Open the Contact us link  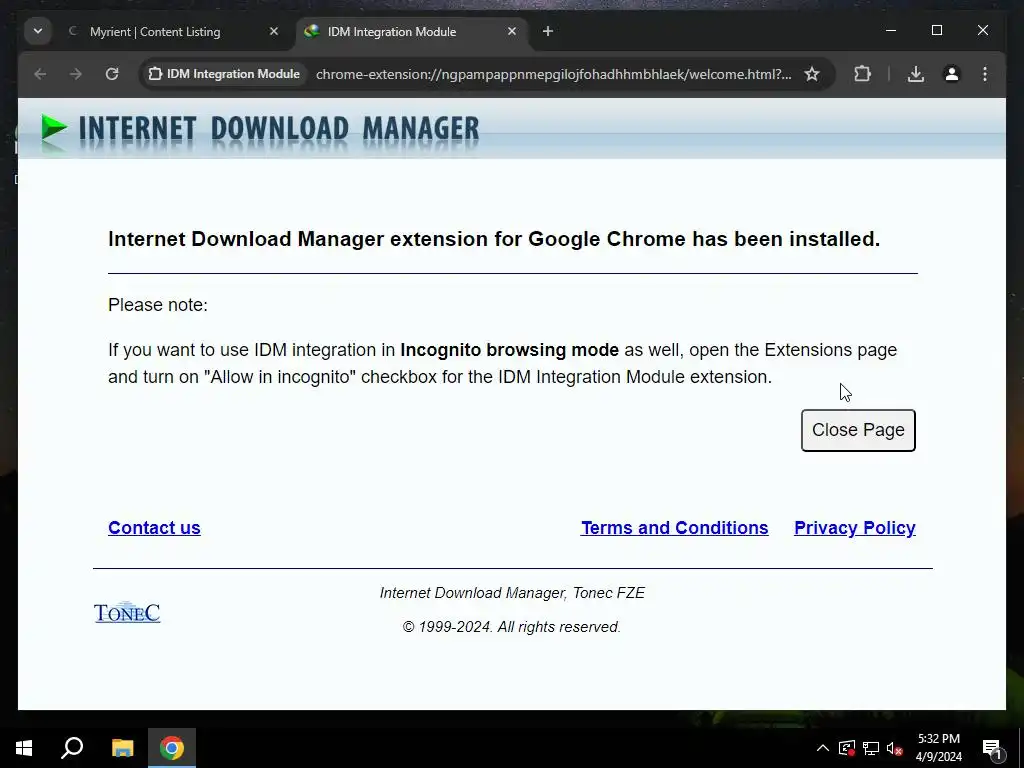(x=154, y=528)
